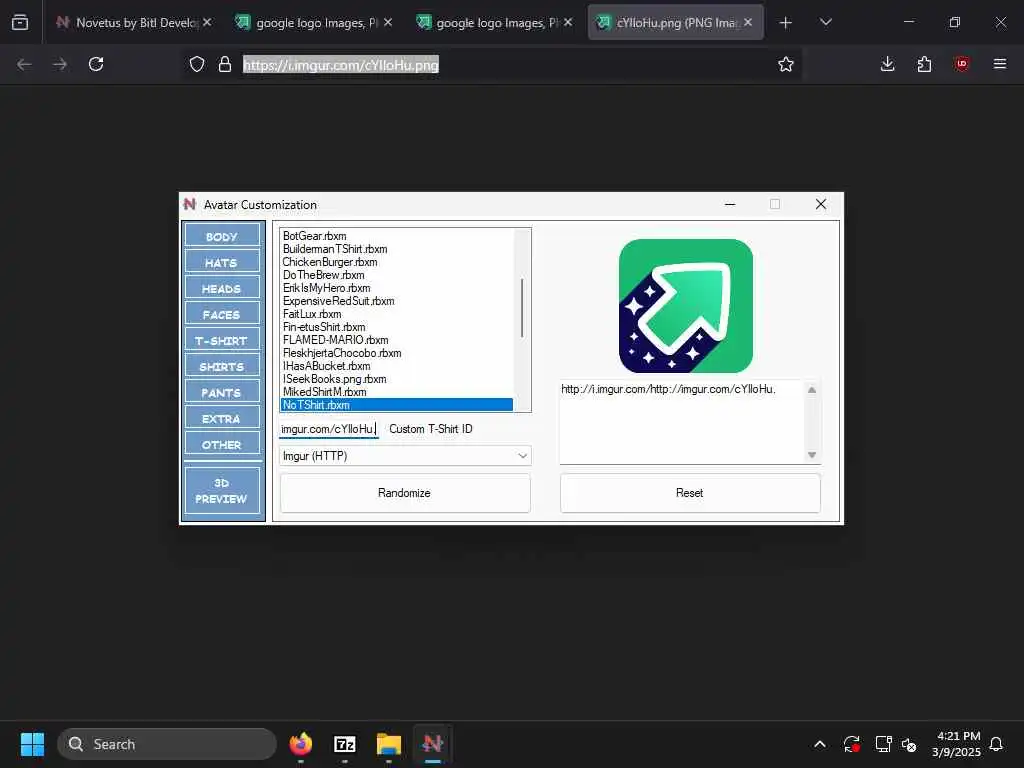This screenshot has height=768, width=1024.
Task: Open 7-Zip from the taskbar
Action: coord(345,744)
